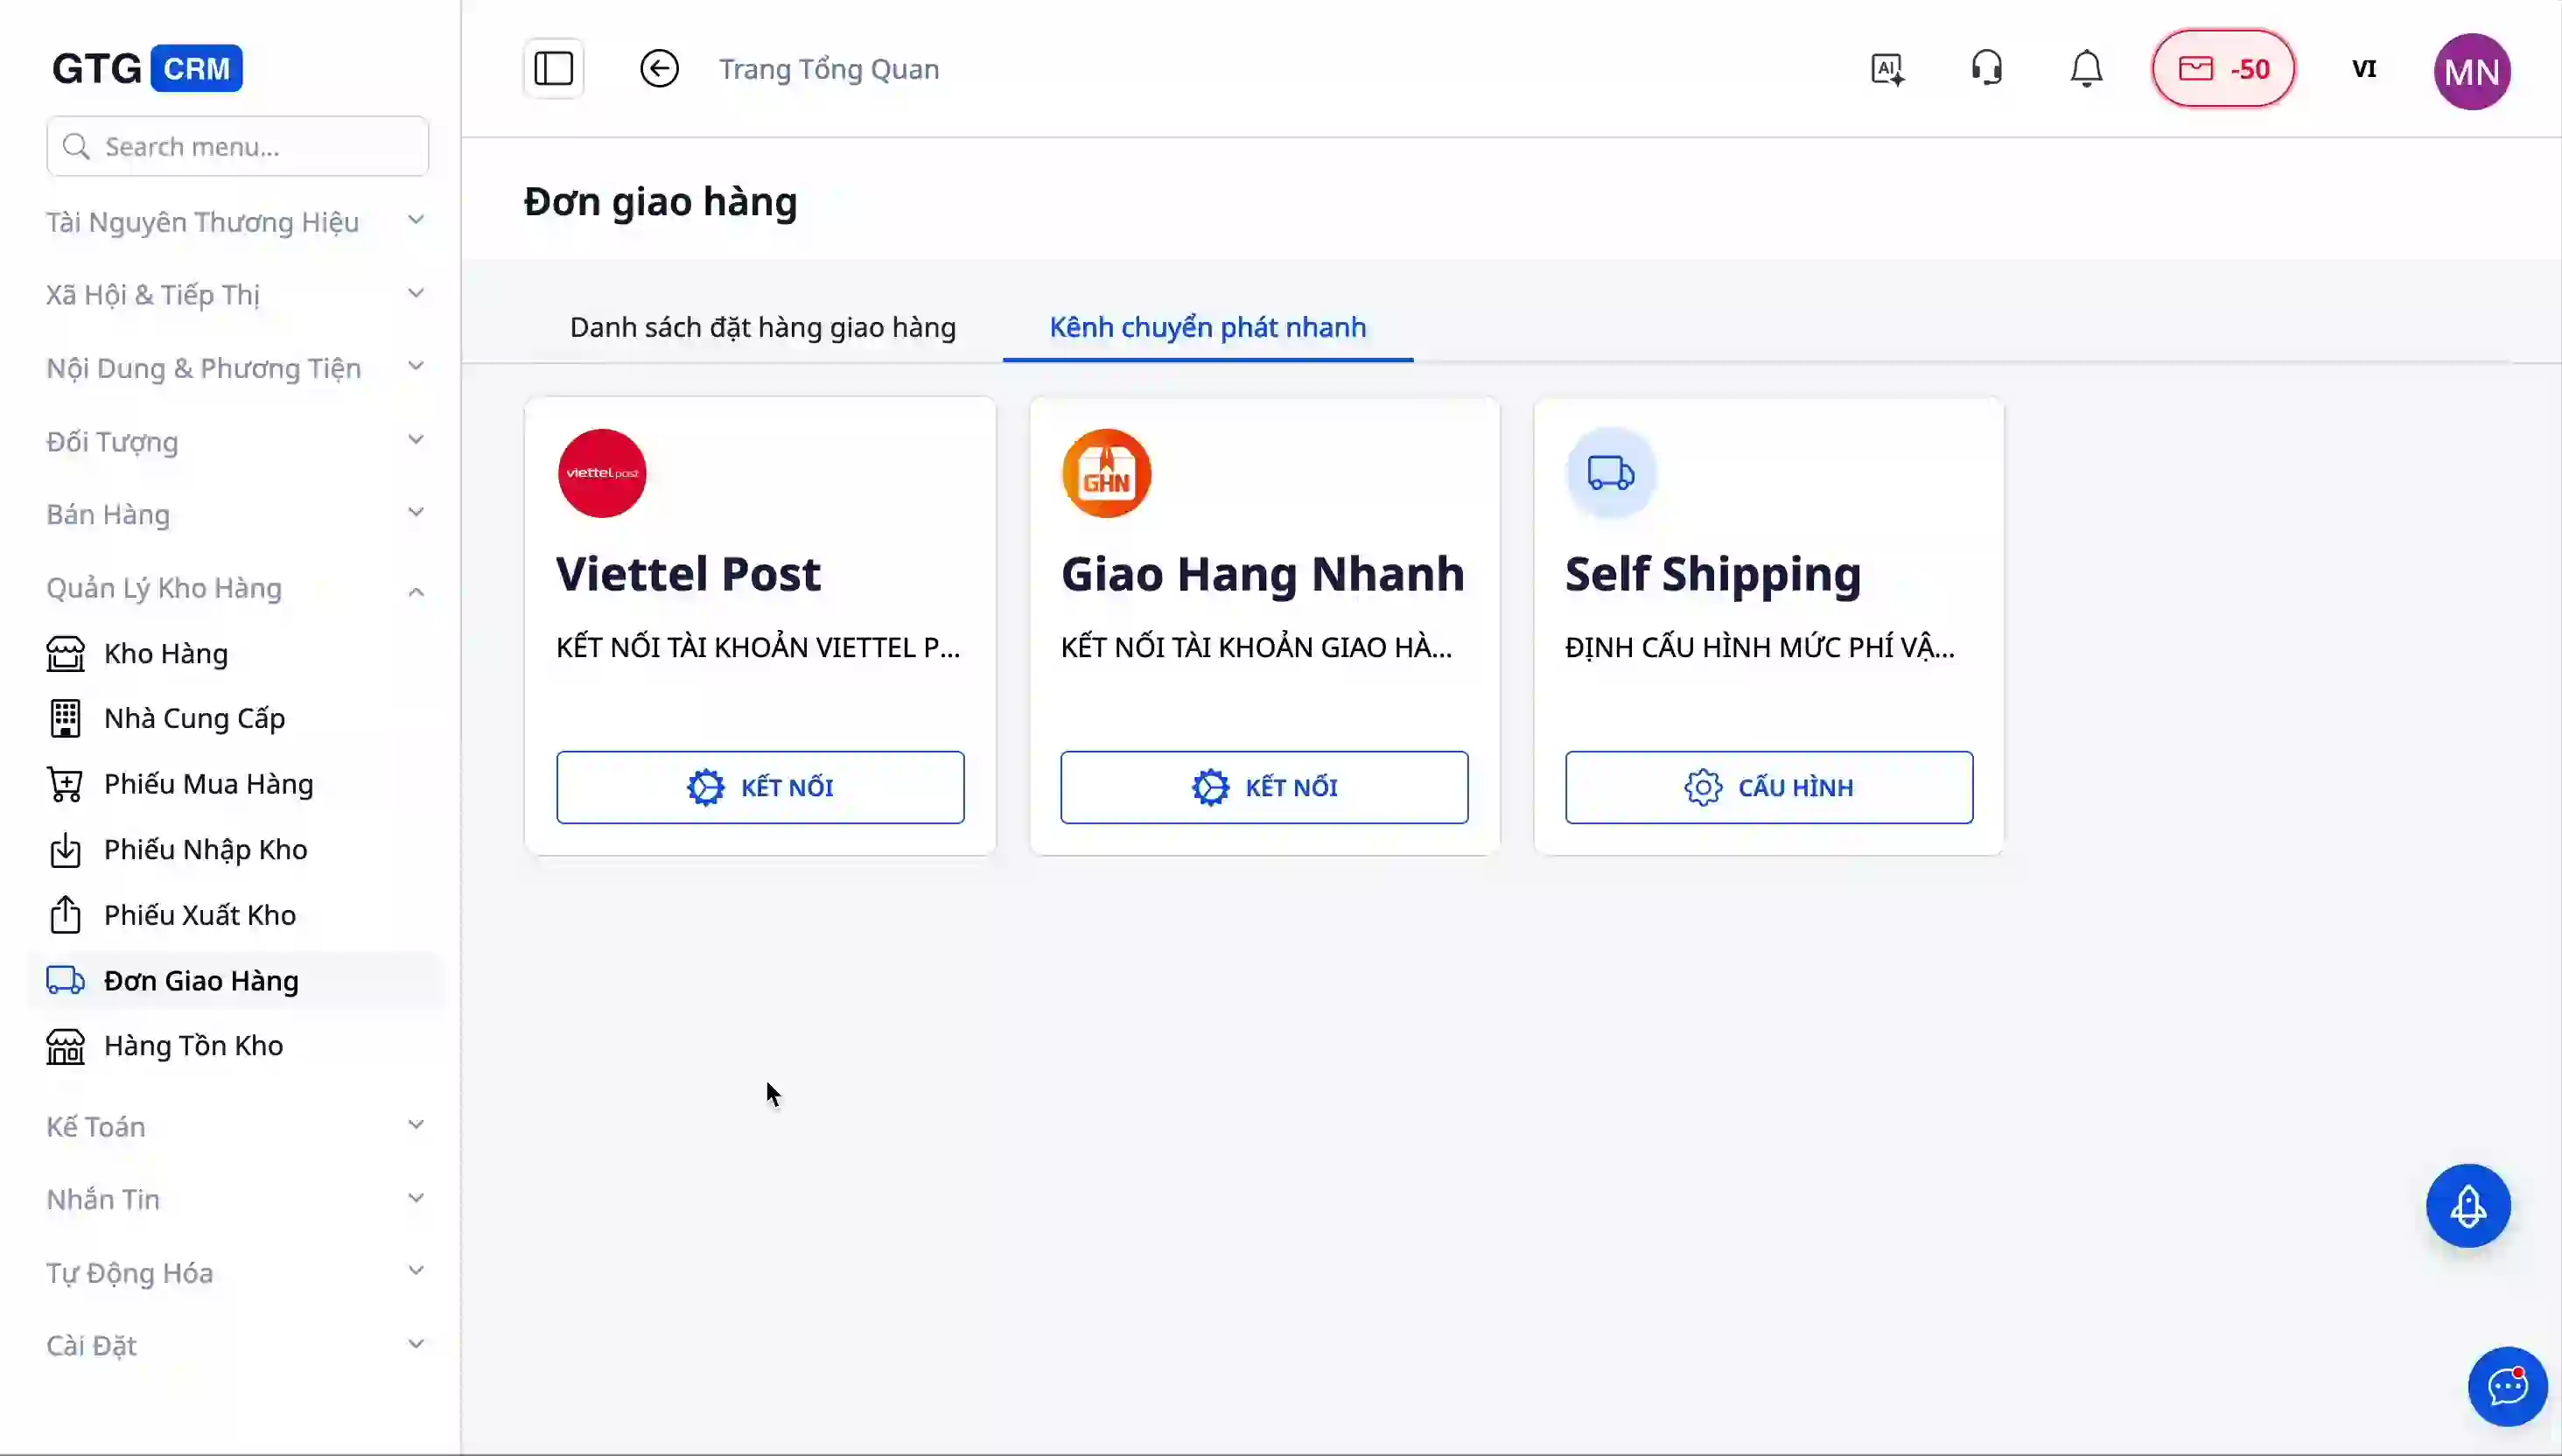Switch to Danh sách đặt hàng giao hàng tab

click(762, 327)
